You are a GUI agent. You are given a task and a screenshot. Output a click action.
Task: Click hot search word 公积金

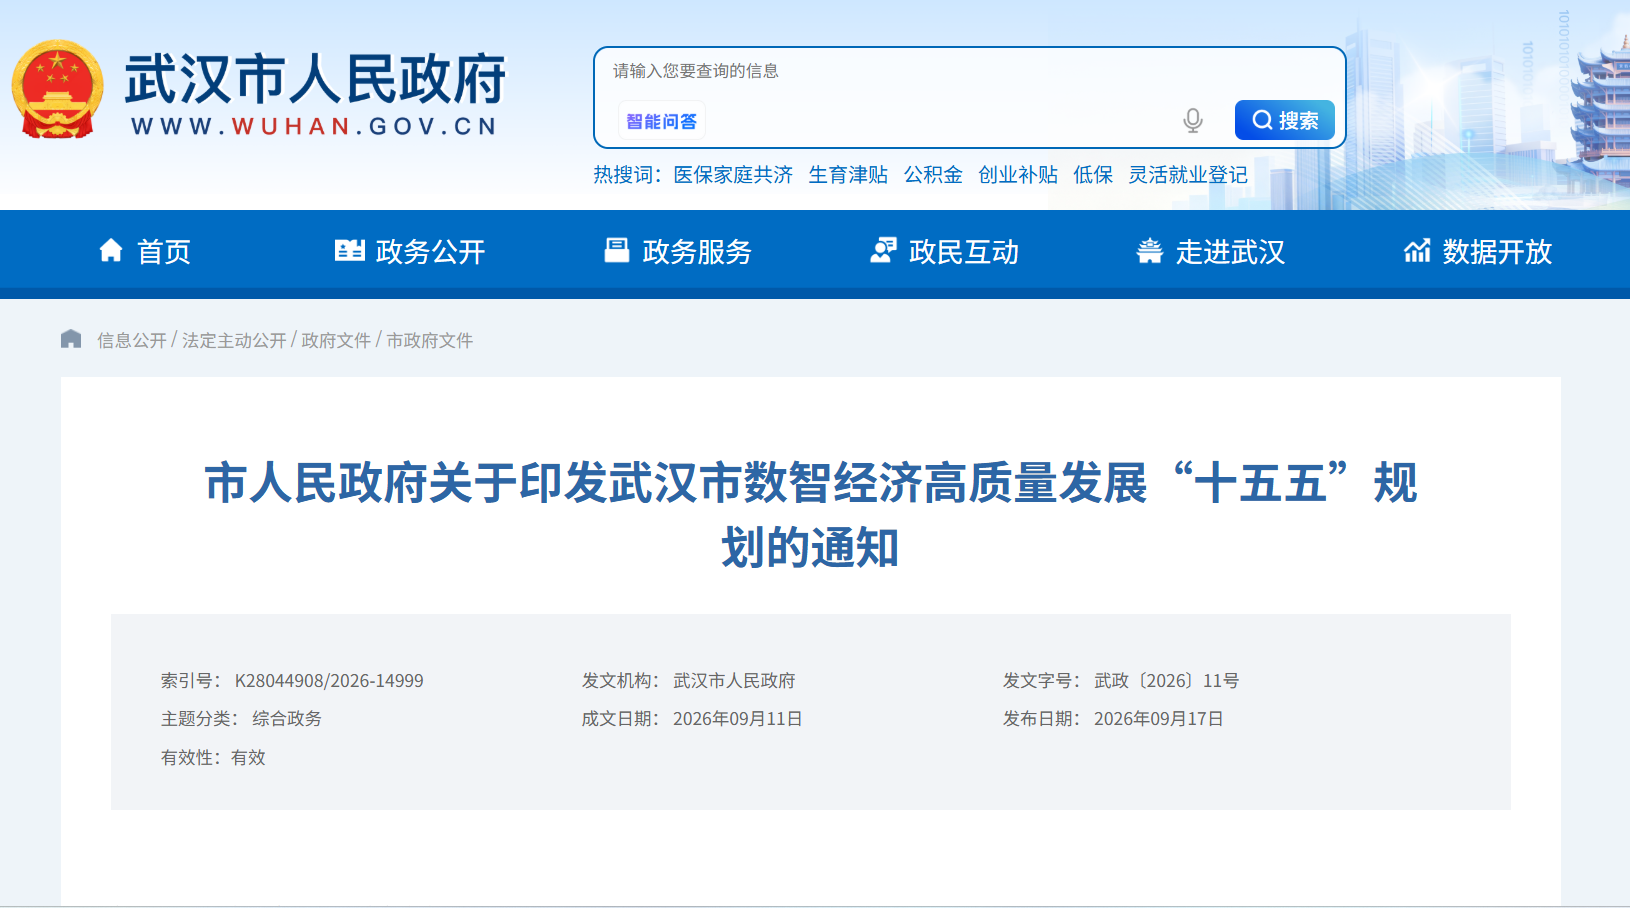coord(933,175)
